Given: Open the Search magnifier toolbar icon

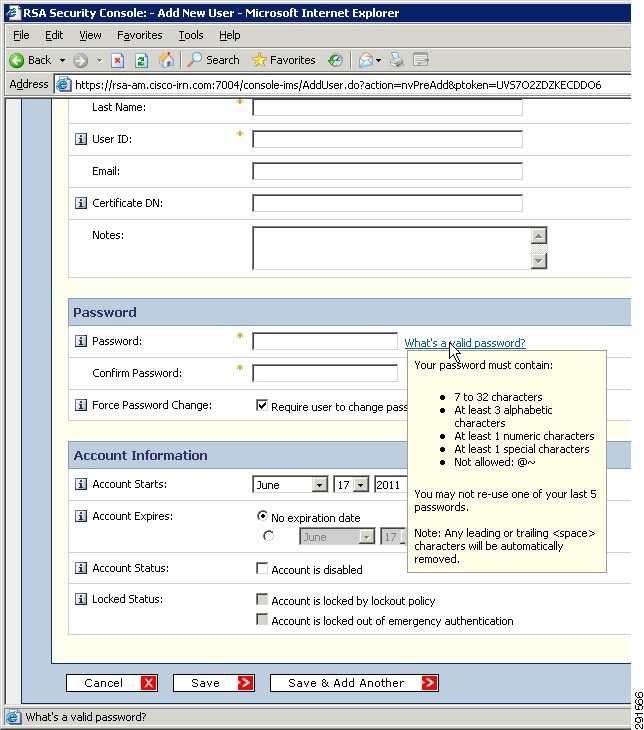Looking at the screenshot, I should 194,60.
